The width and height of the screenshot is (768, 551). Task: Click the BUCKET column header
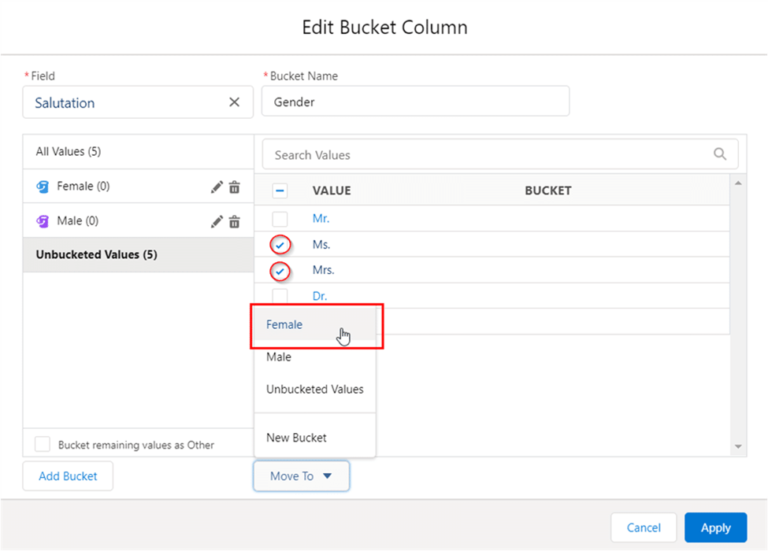pyautogui.click(x=548, y=191)
